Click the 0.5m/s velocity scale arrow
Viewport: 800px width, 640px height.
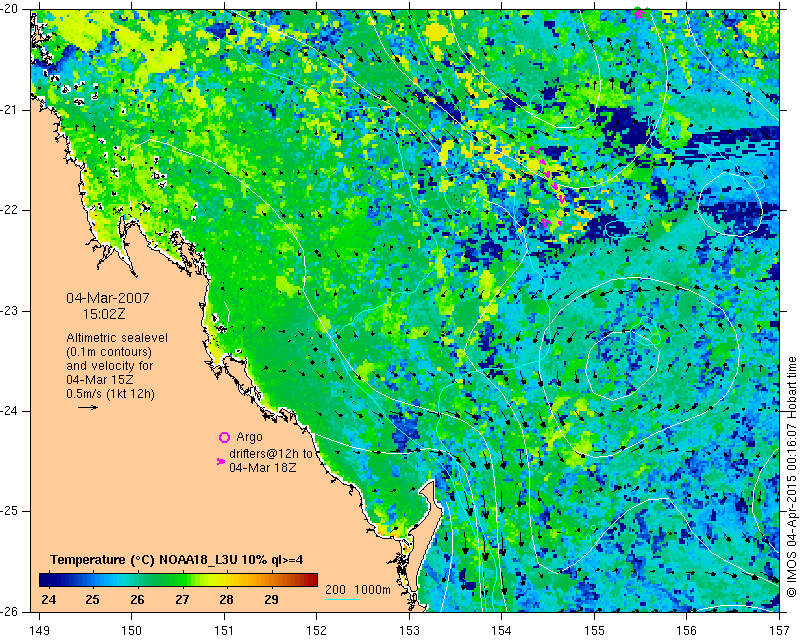[x=88, y=407]
